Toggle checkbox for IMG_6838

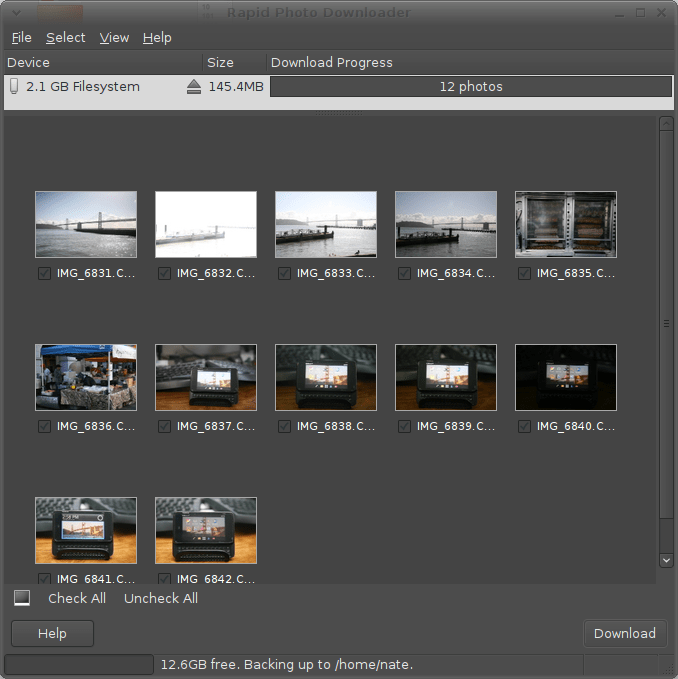(284, 426)
